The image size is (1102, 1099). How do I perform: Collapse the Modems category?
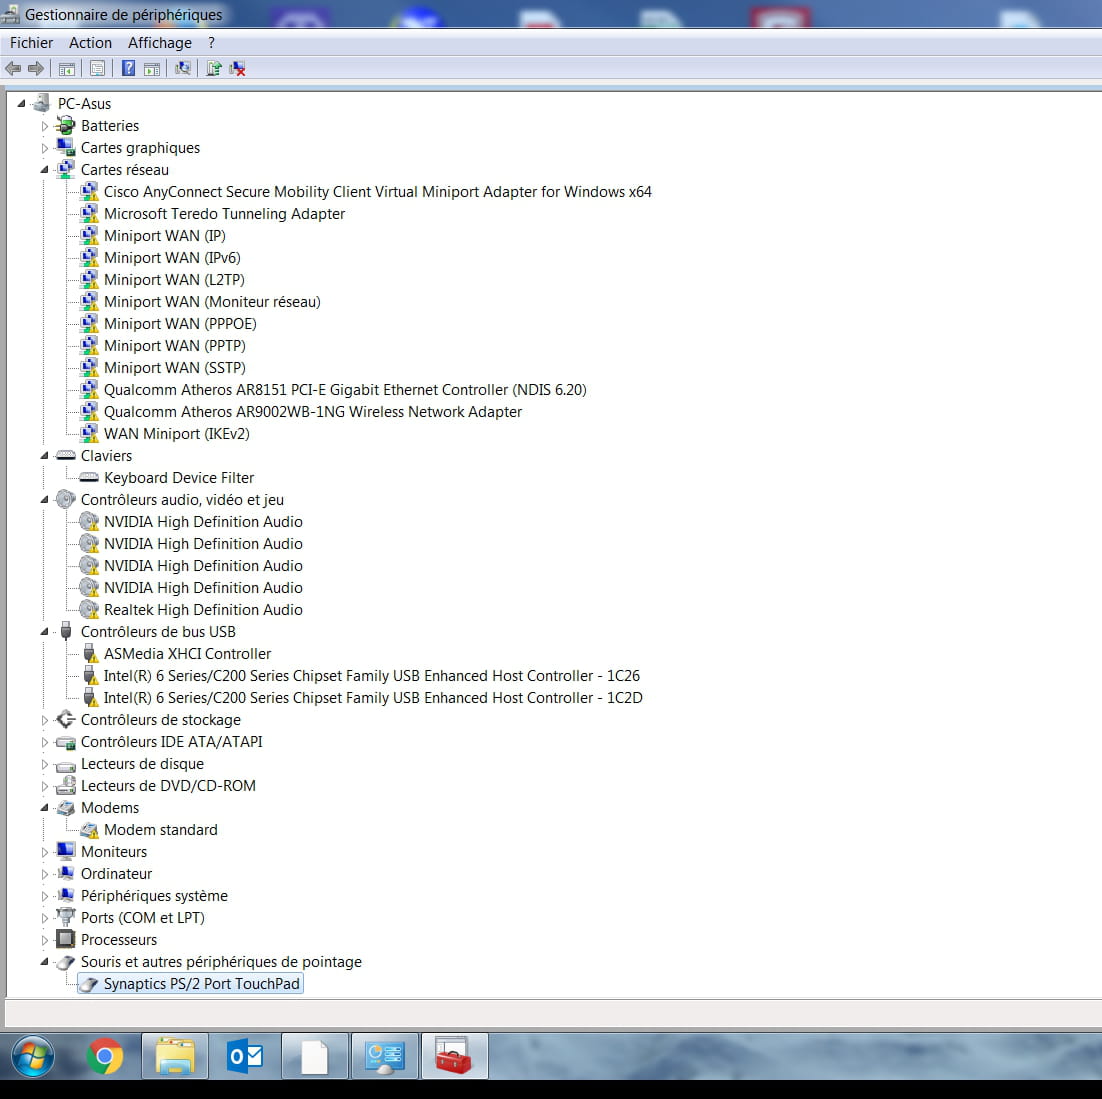pyautogui.click(x=44, y=807)
